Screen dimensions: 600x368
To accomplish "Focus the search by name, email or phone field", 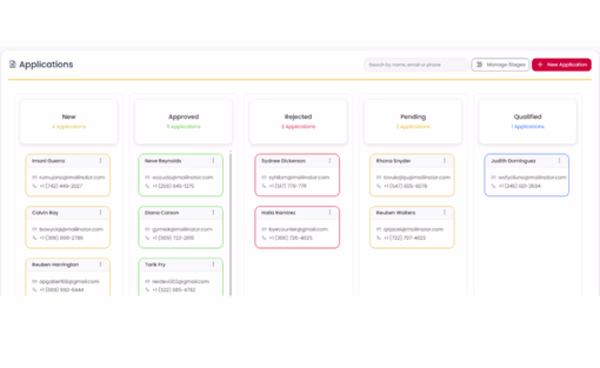I will coord(416,65).
